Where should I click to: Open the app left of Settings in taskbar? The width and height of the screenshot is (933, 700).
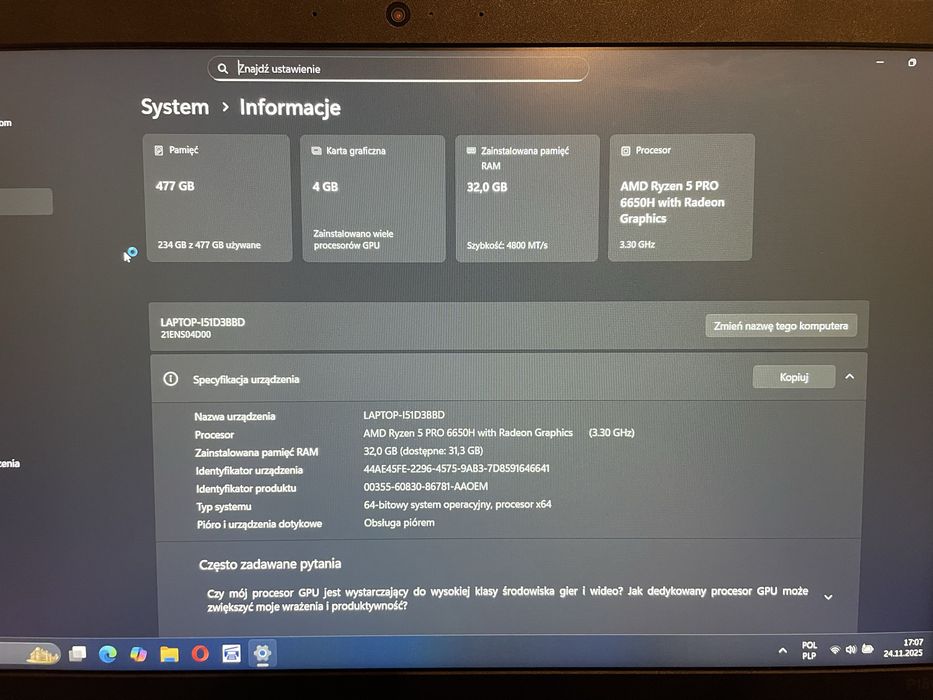[x=231, y=654]
